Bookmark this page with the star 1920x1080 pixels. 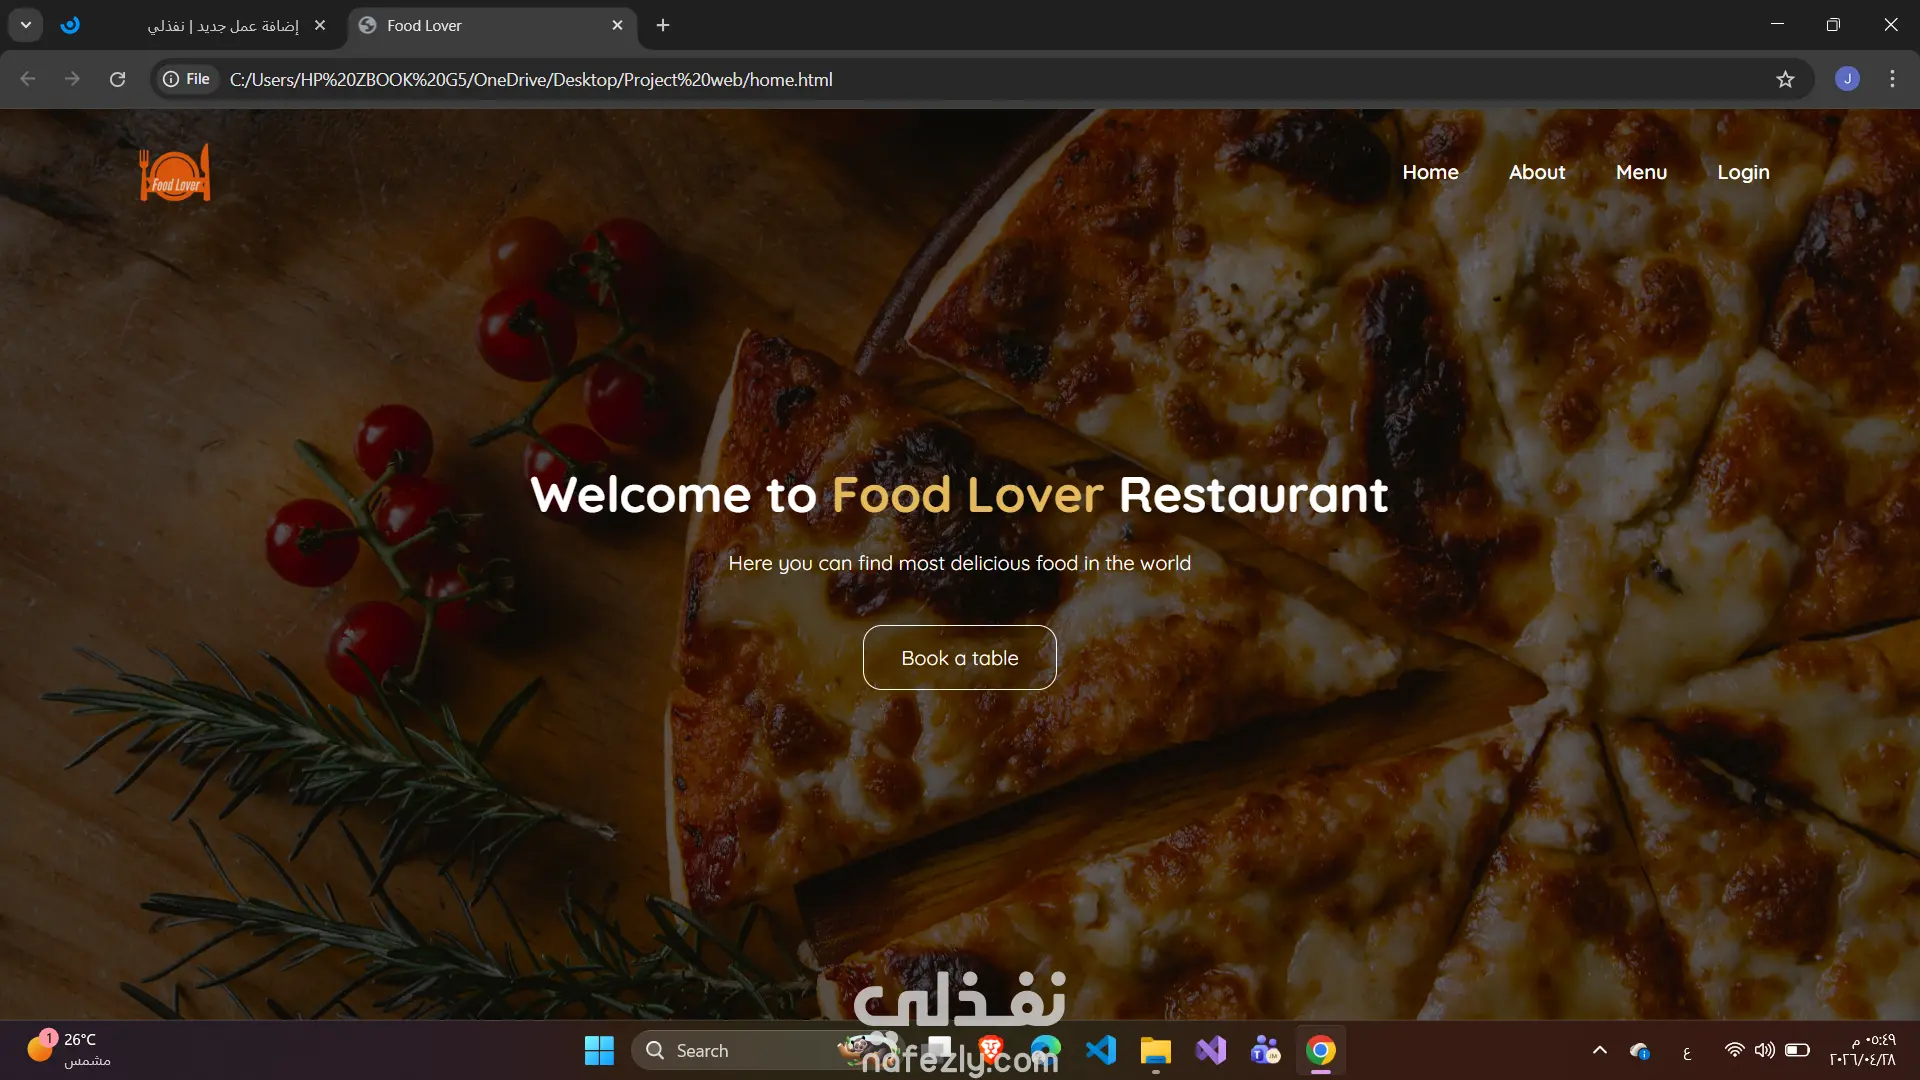[1785, 79]
